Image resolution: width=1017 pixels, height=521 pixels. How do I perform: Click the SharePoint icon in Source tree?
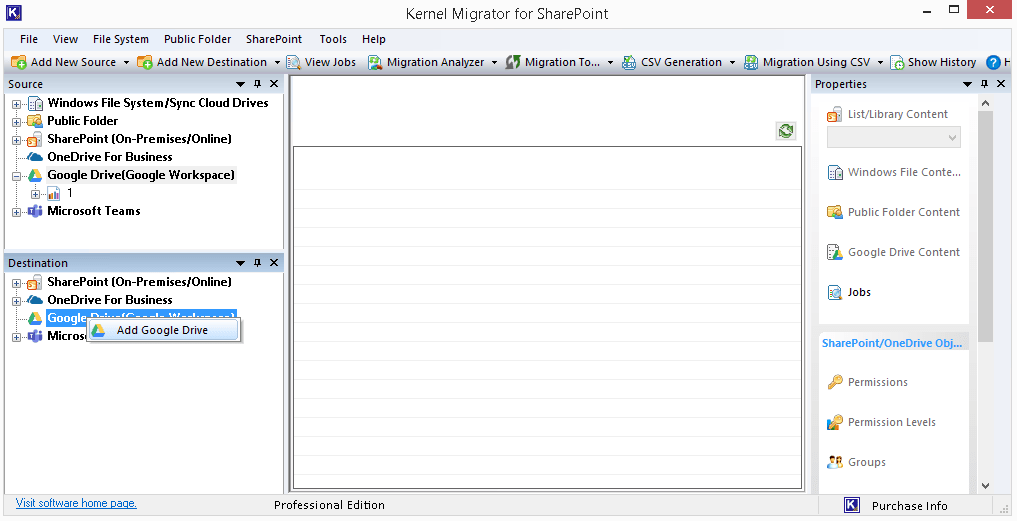[35, 139]
